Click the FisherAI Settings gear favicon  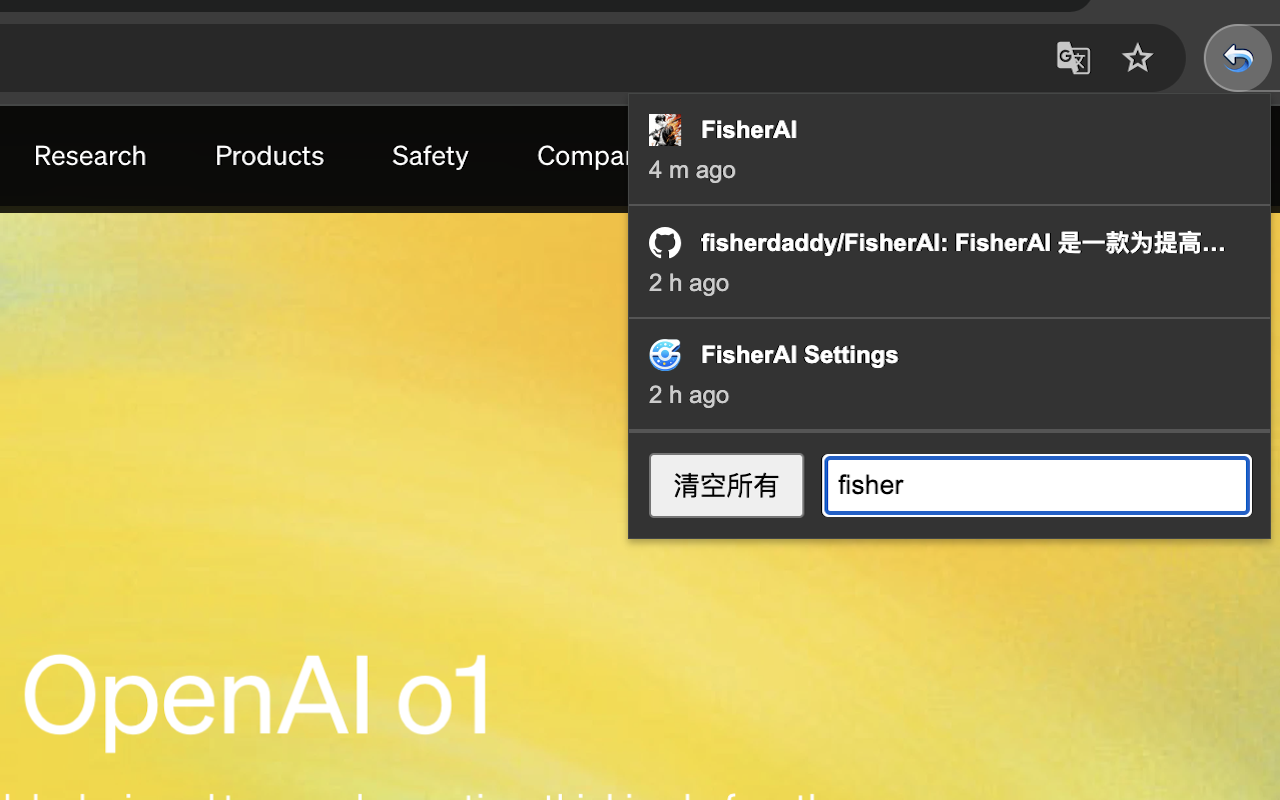(665, 355)
